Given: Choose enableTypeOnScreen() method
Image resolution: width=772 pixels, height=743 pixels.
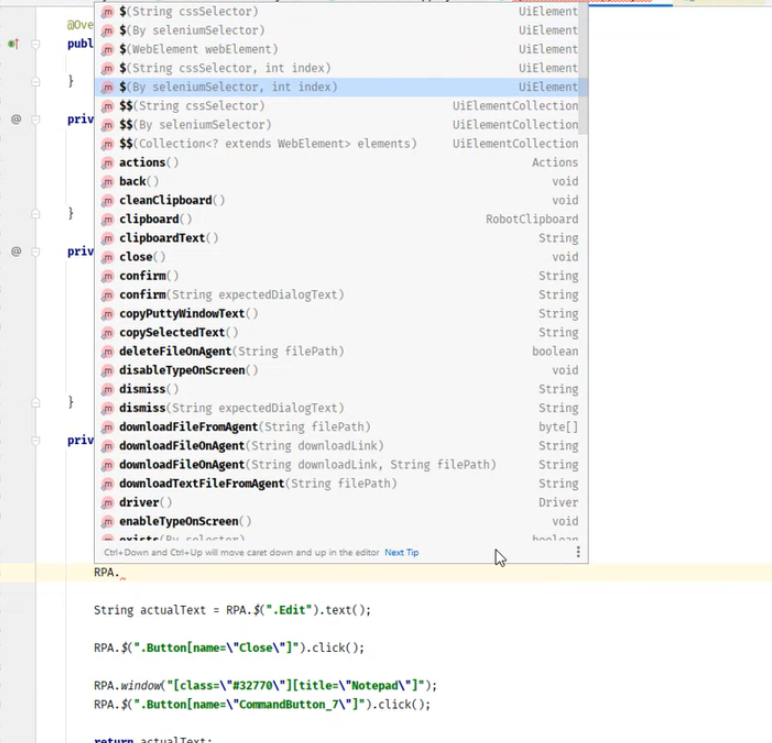Looking at the screenshot, I should [341, 521].
